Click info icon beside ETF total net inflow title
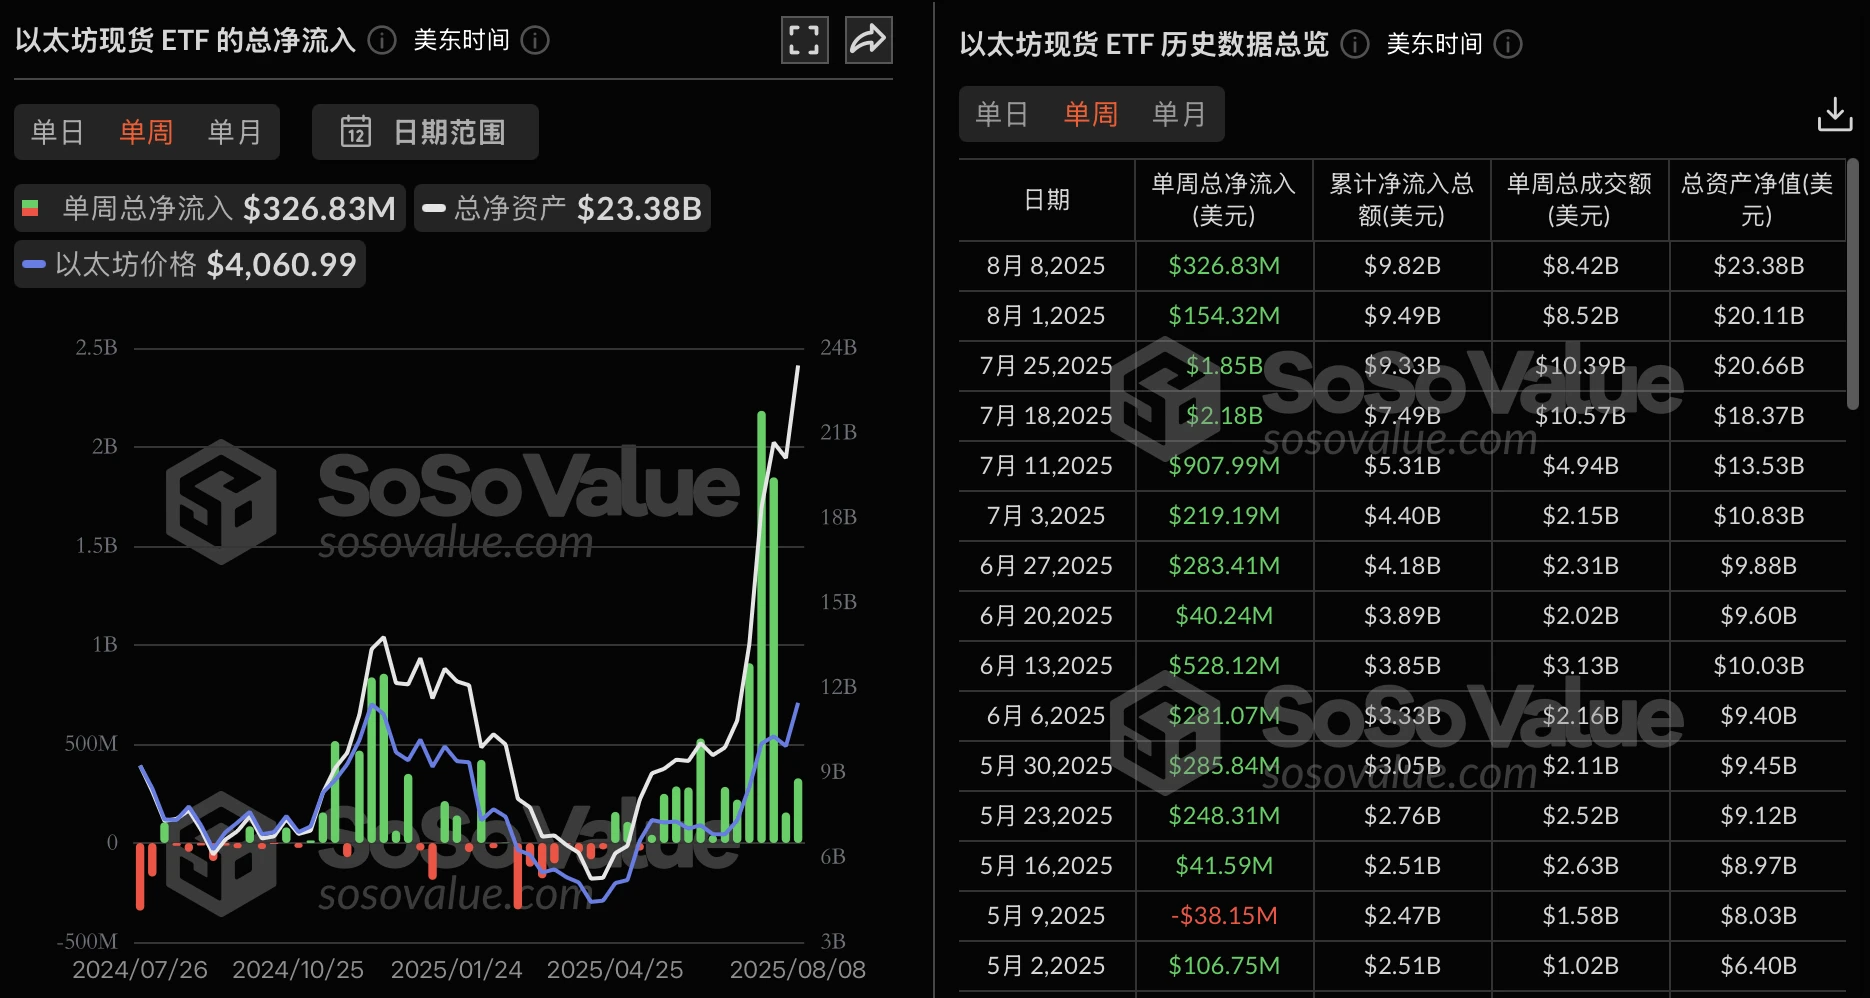 tap(382, 41)
